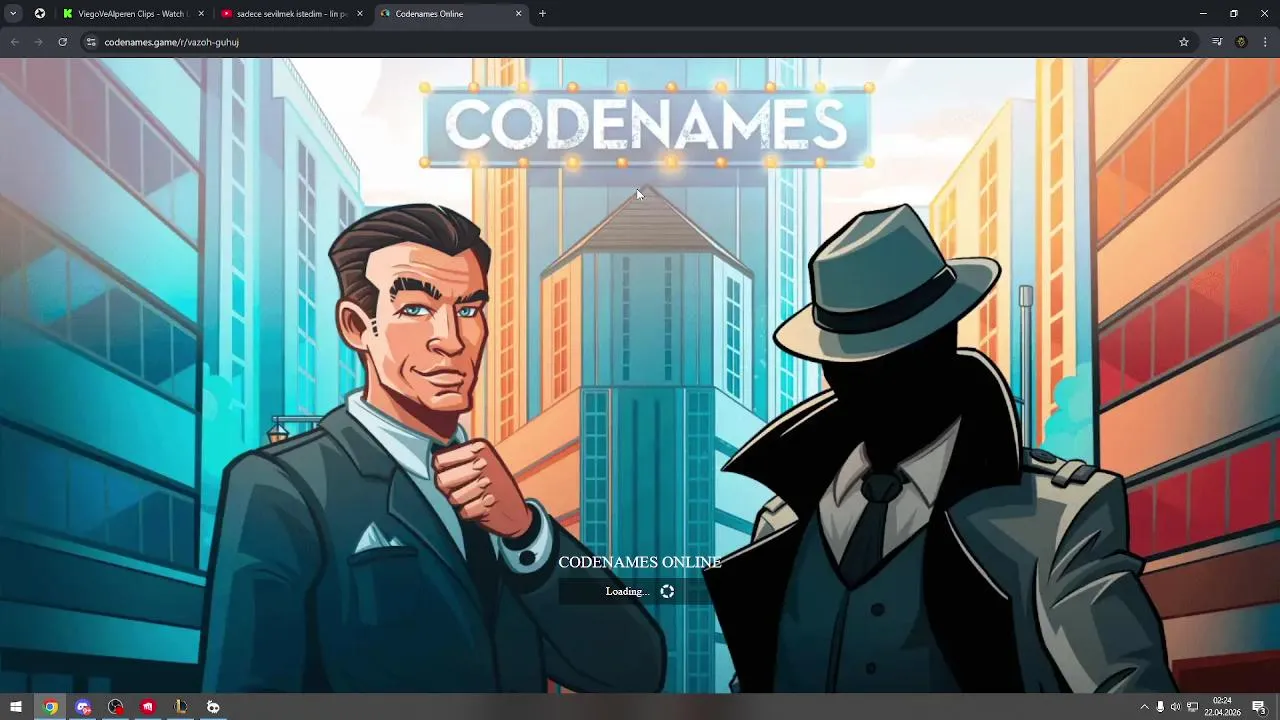Open OBS Studio recording taskbar icon
Screen dimensions: 1280x720
(116, 707)
